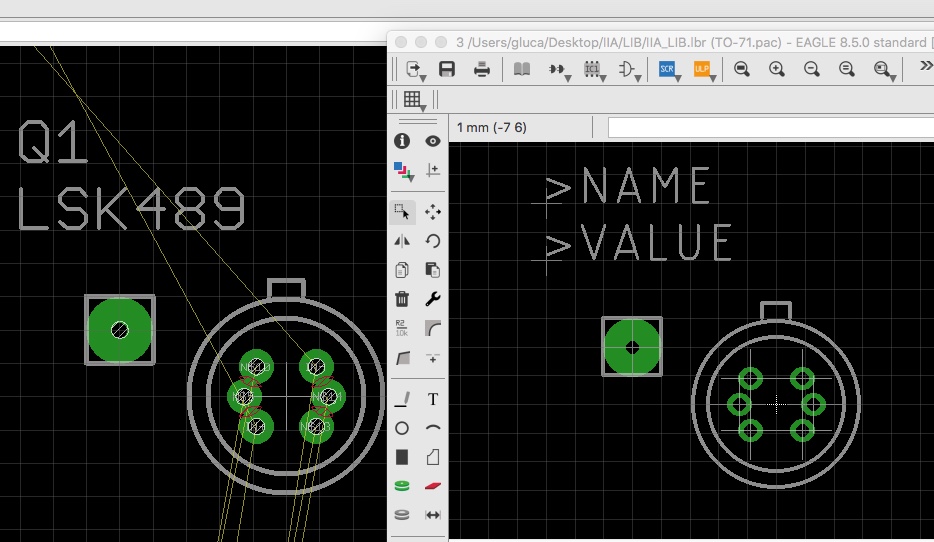This screenshot has width=934, height=542.
Task: Focus the command line input field
Action: tap(771, 127)
